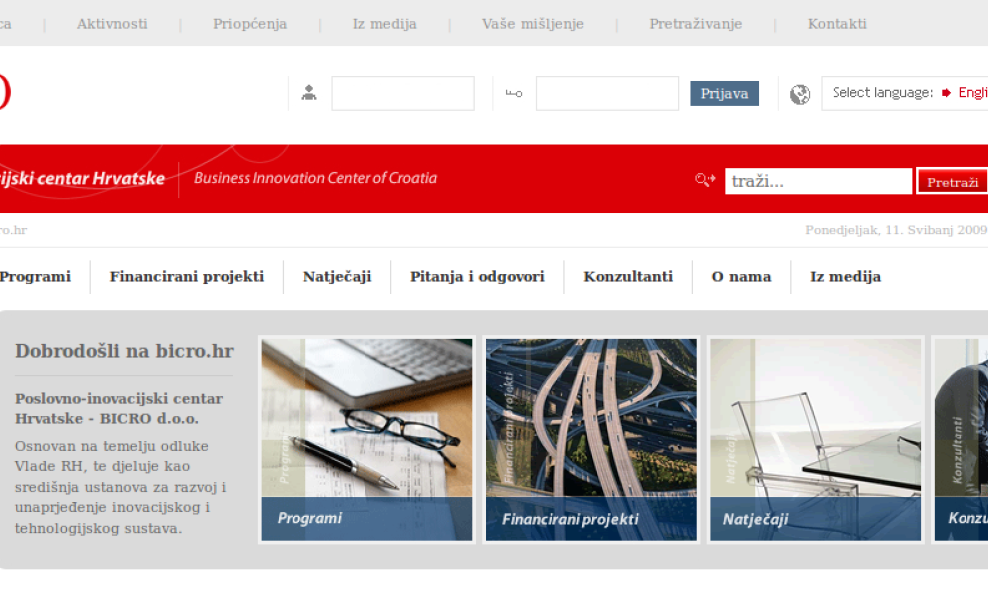Click the Poslovno-inovacijski centar Hrvatske subtitle
This screenshot has height=593, width=988.
(119, 408)
